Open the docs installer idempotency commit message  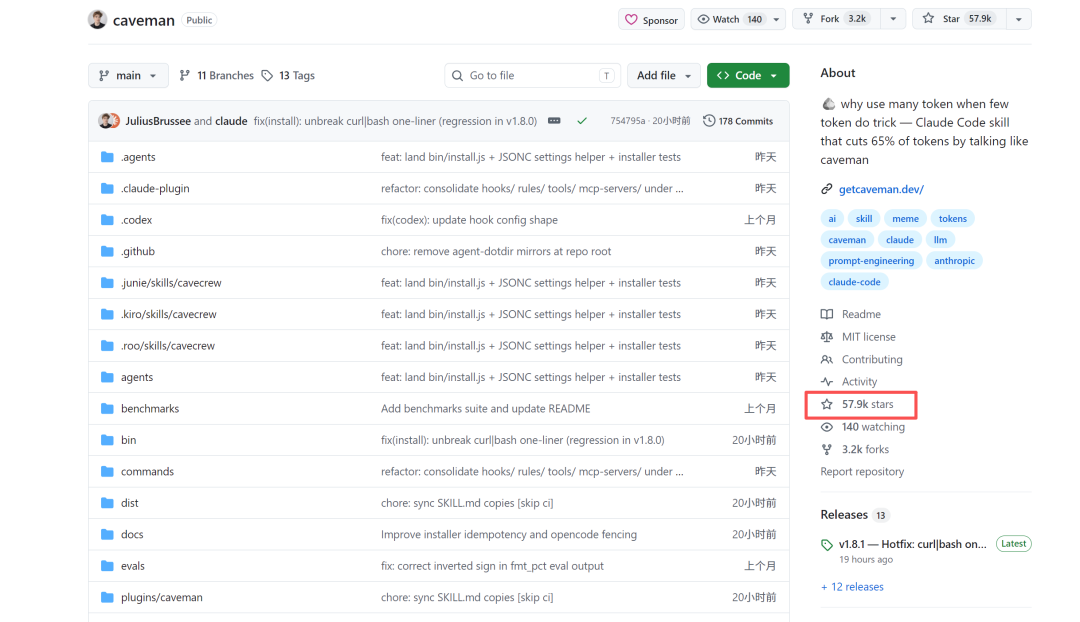[x=509, y=535]
